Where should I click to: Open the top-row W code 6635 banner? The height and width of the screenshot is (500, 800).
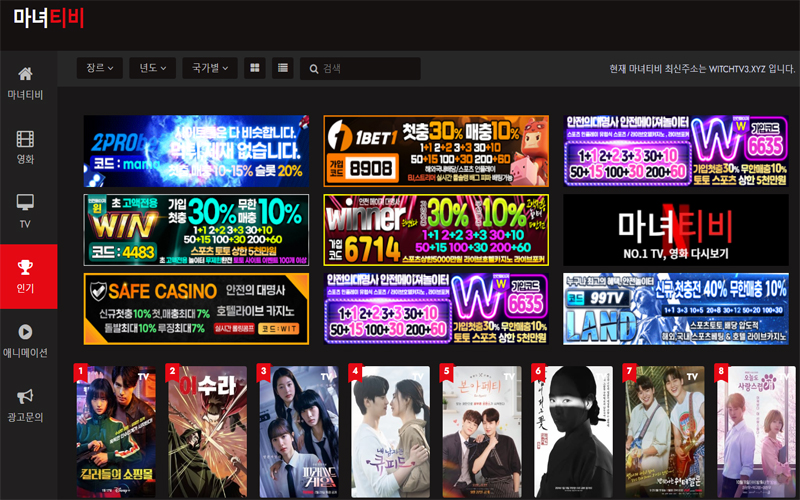(676, 151)
